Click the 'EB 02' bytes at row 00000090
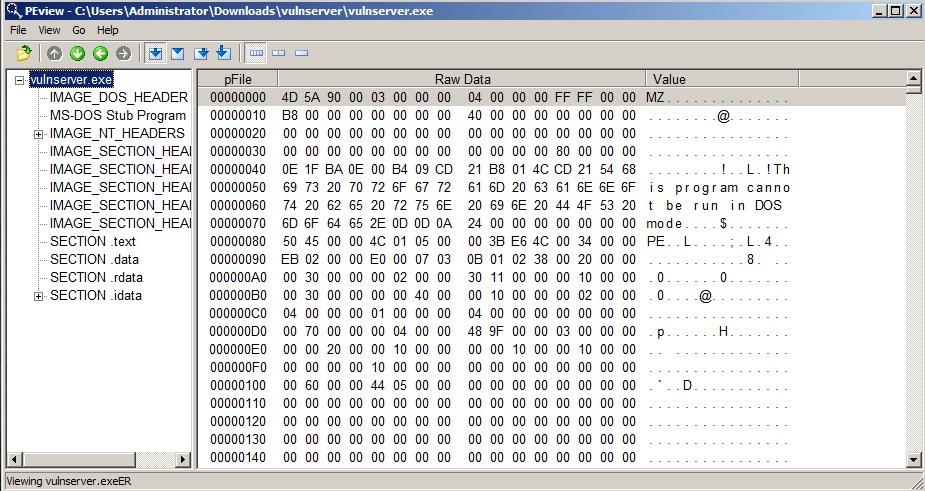Viewport: 925px width, 491px height. [x=301, y=260]
